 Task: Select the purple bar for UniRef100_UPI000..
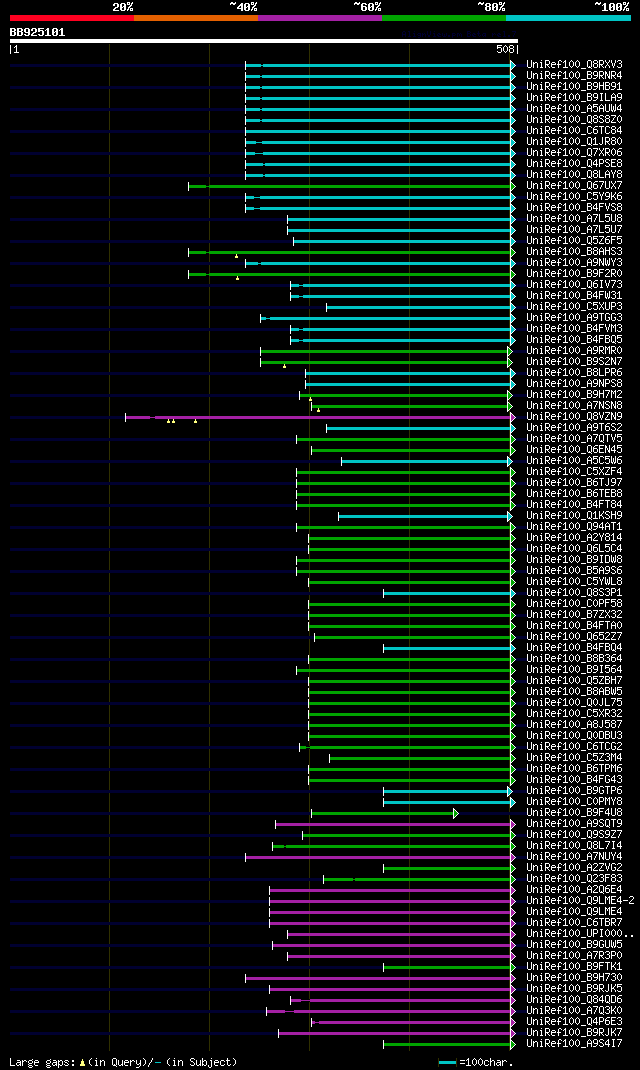(399, 934)
